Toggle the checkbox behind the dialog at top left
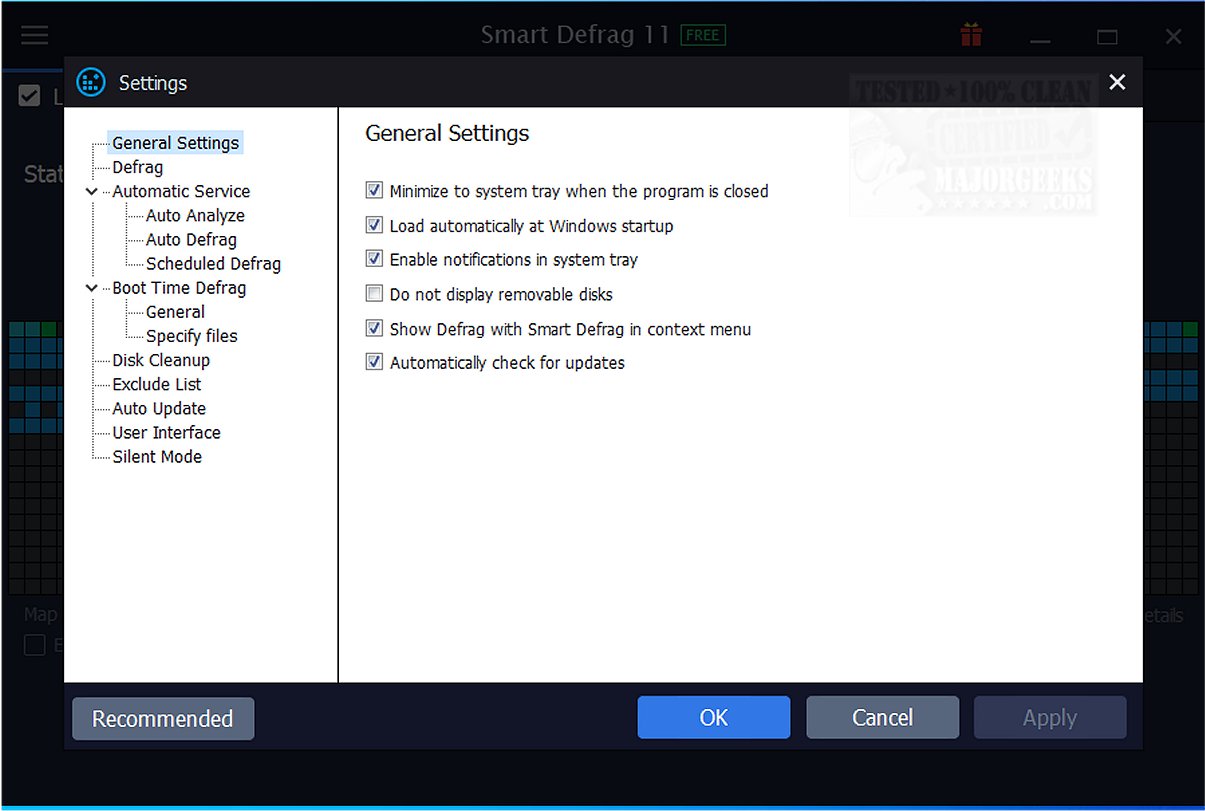Screen dimensions: 1205x811 [30, 96]
